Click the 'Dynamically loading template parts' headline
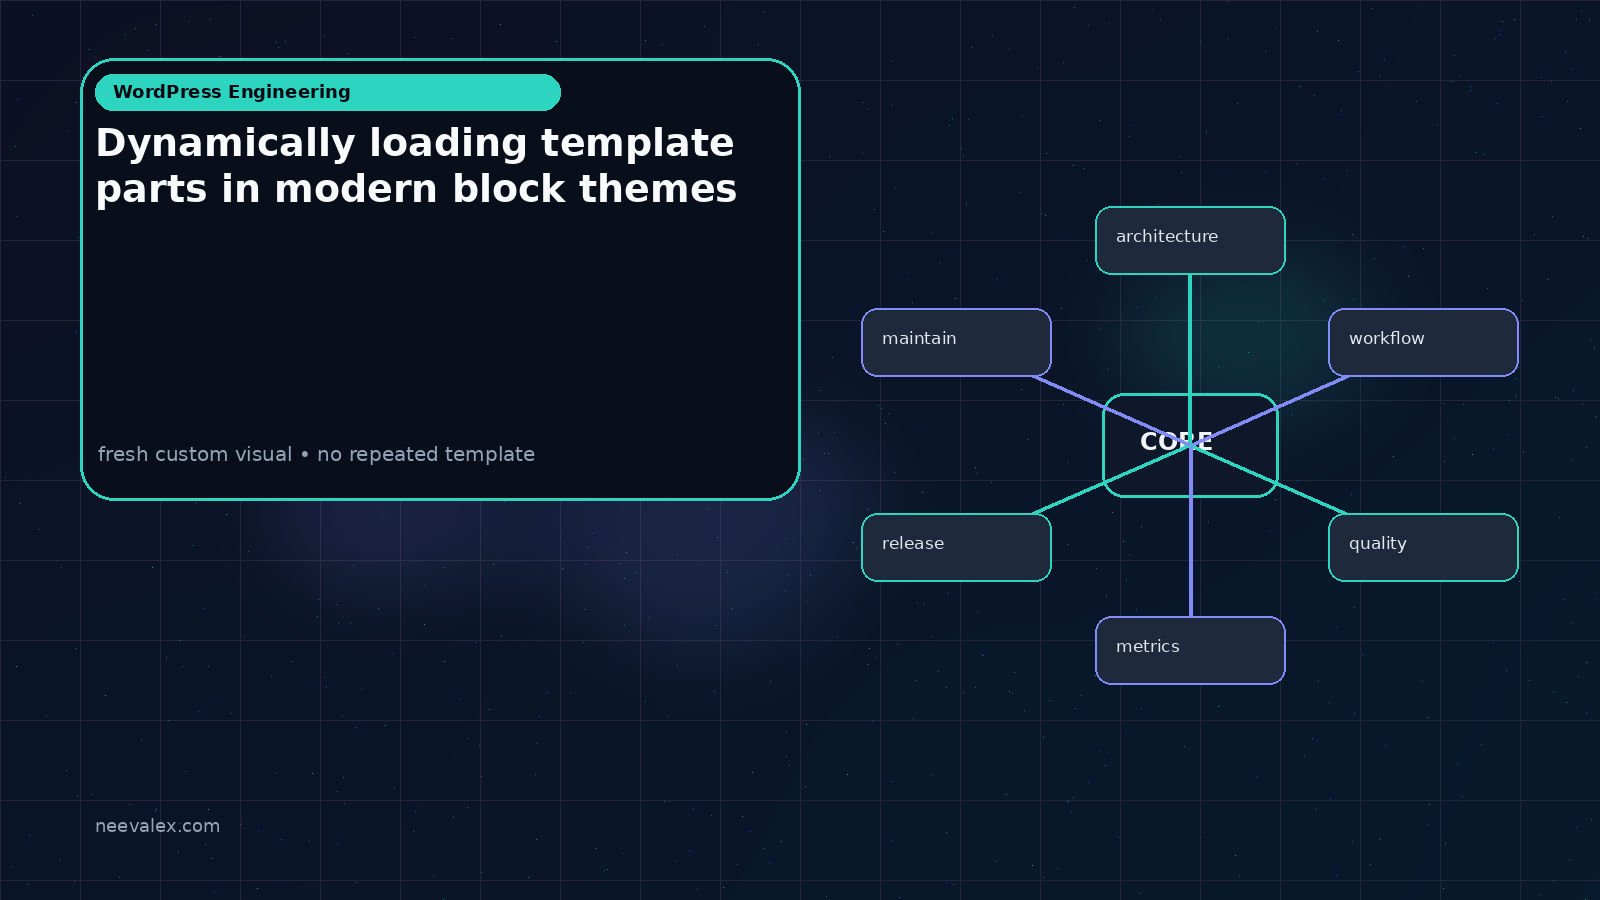Image resolution: width=1600 pixels, height=900 pixels. (416, 166)
